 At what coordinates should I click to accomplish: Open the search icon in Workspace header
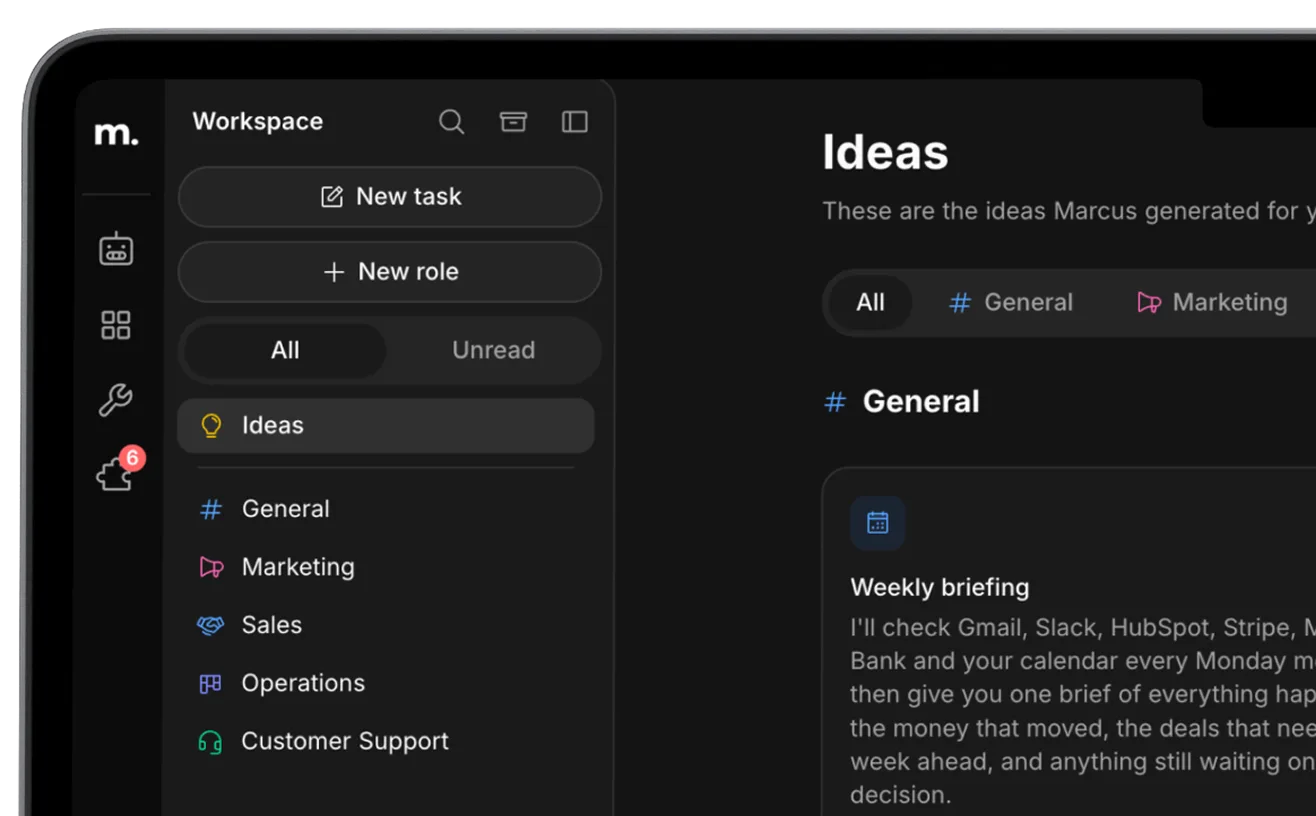pos(451,122)
